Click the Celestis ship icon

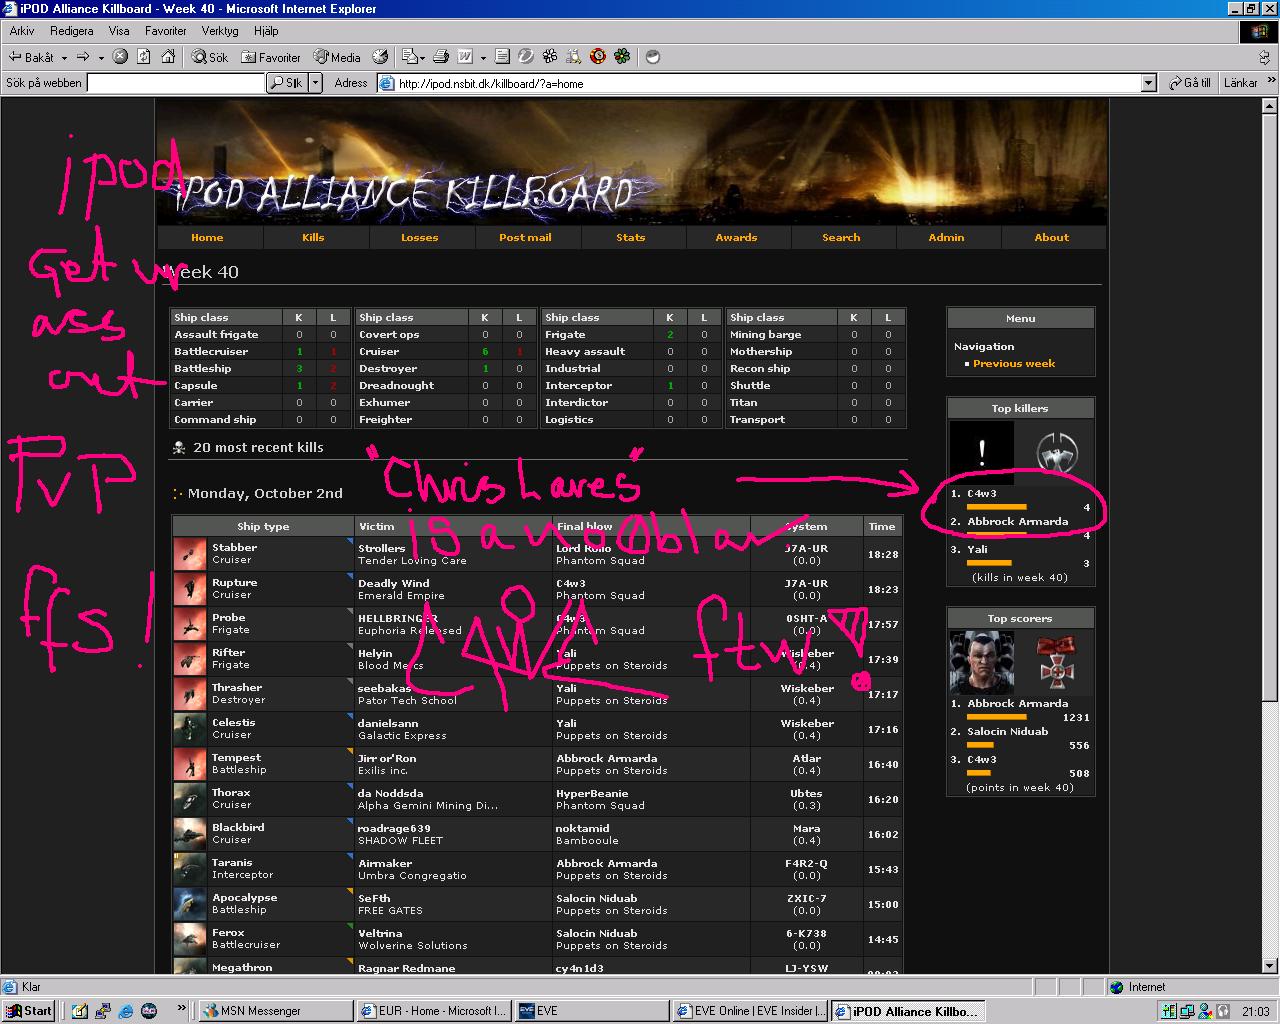190,729
